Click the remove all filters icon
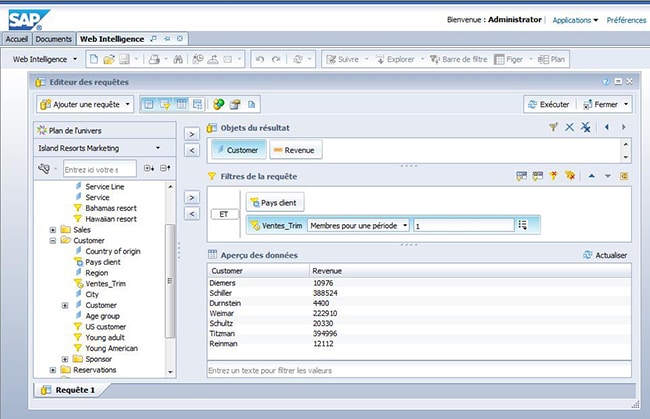This screenshot has width=650, height=419. coord(570,176)
